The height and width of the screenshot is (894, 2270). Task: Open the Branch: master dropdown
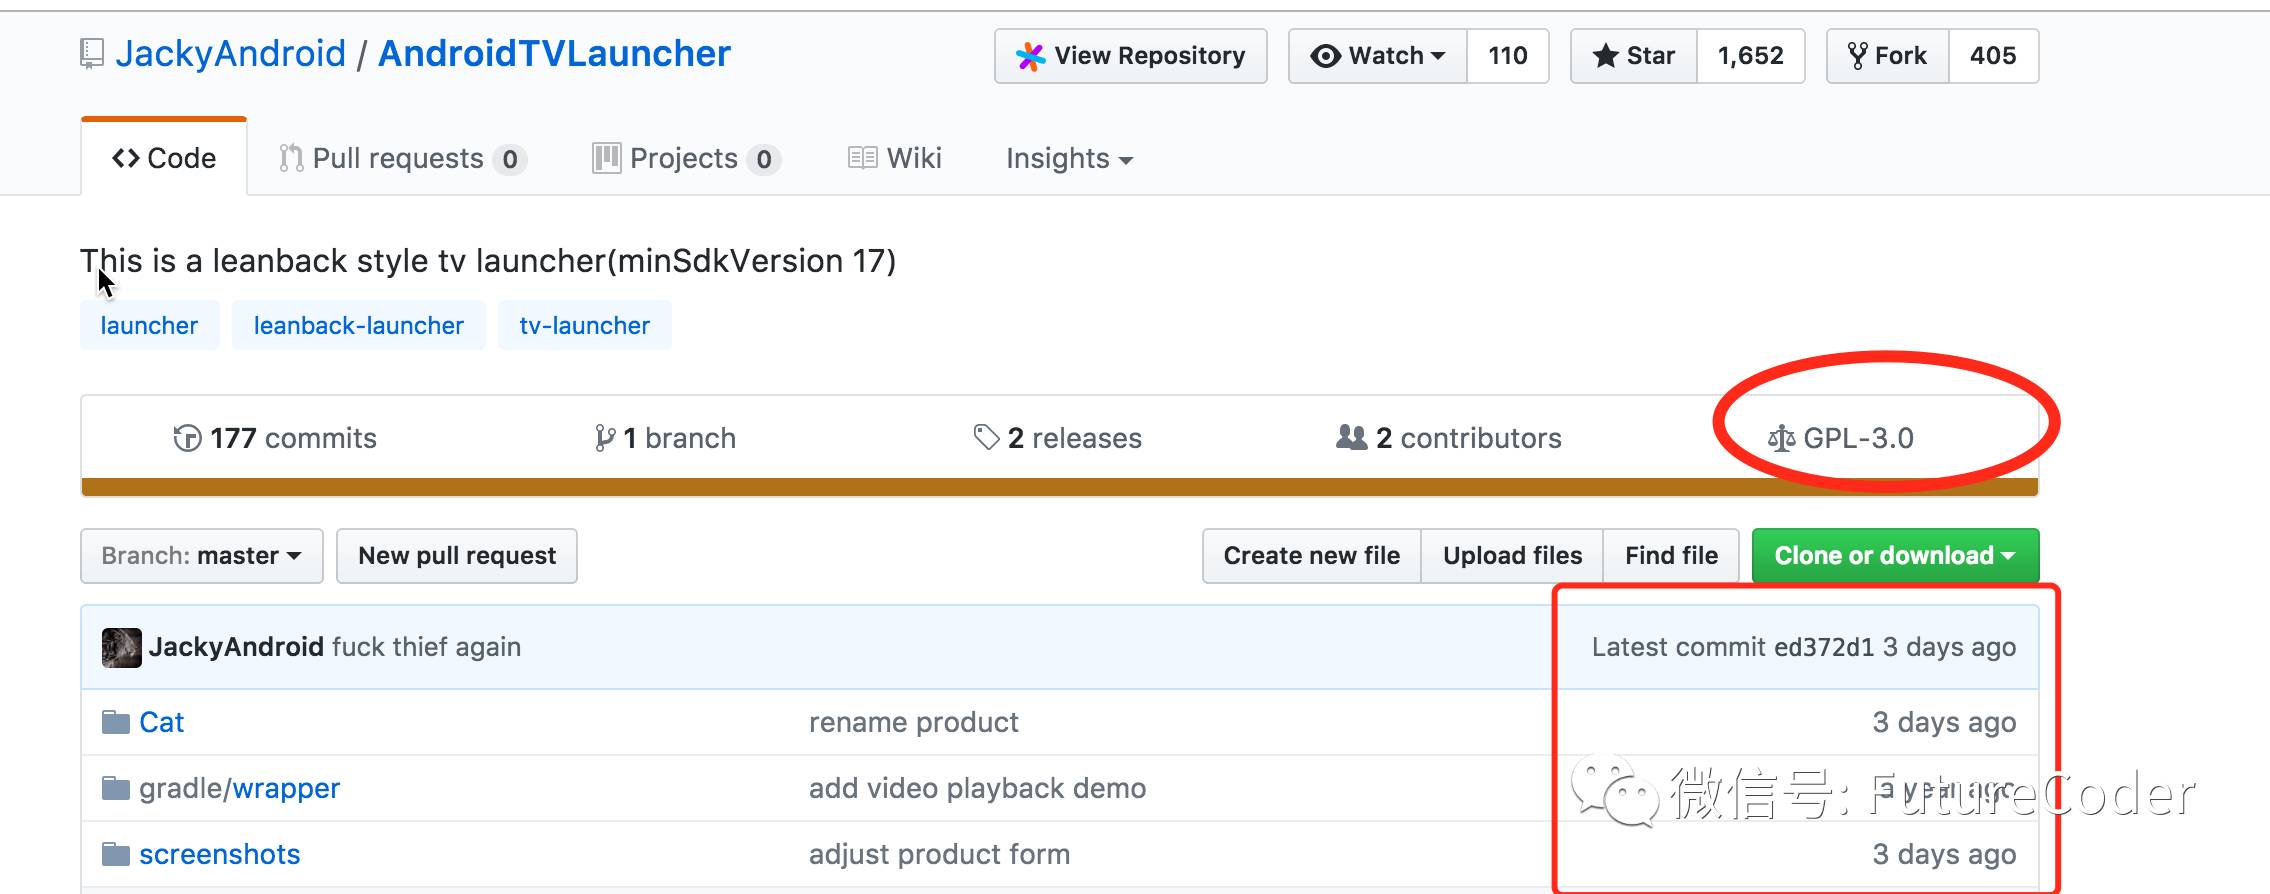(202, 556)
